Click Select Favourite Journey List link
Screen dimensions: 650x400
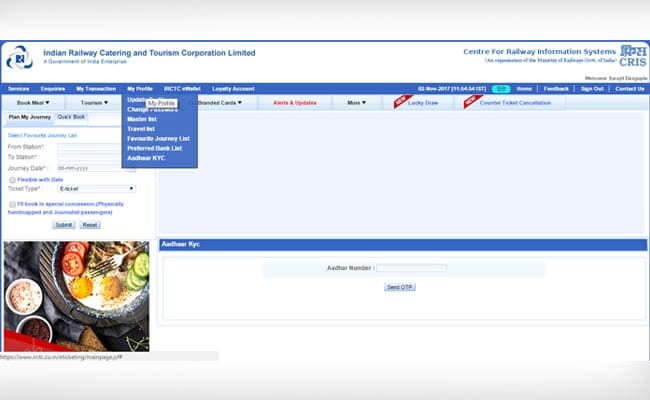coord(42,136)
